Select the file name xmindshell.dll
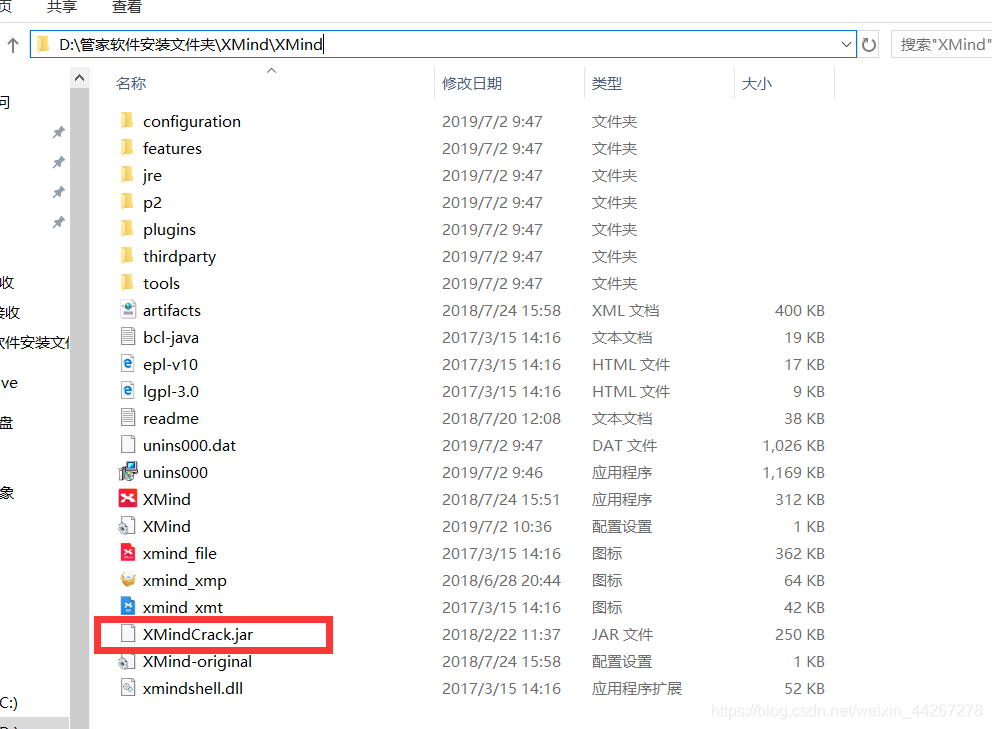Screen dimensions: 992x729 pyautogui.click(x=193, y=688)
